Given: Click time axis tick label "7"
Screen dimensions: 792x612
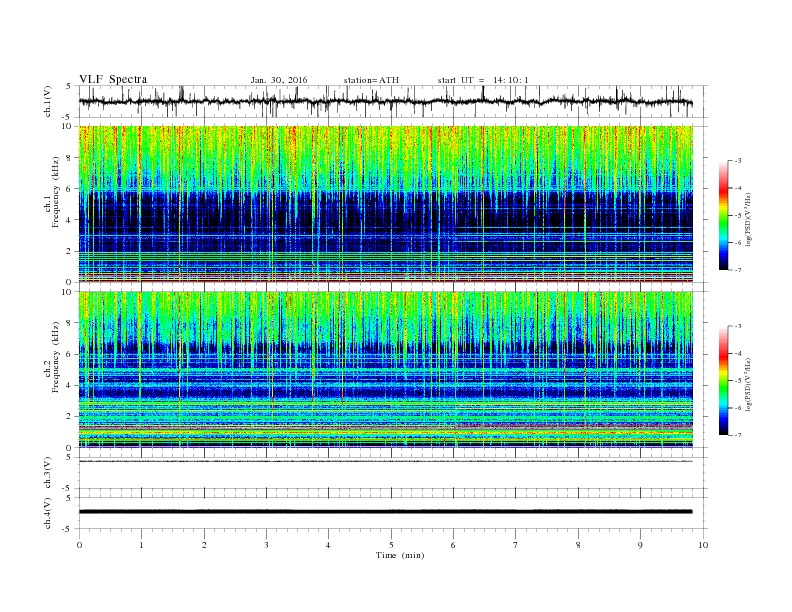Looking at the screenshot, I should pos(516,545).
